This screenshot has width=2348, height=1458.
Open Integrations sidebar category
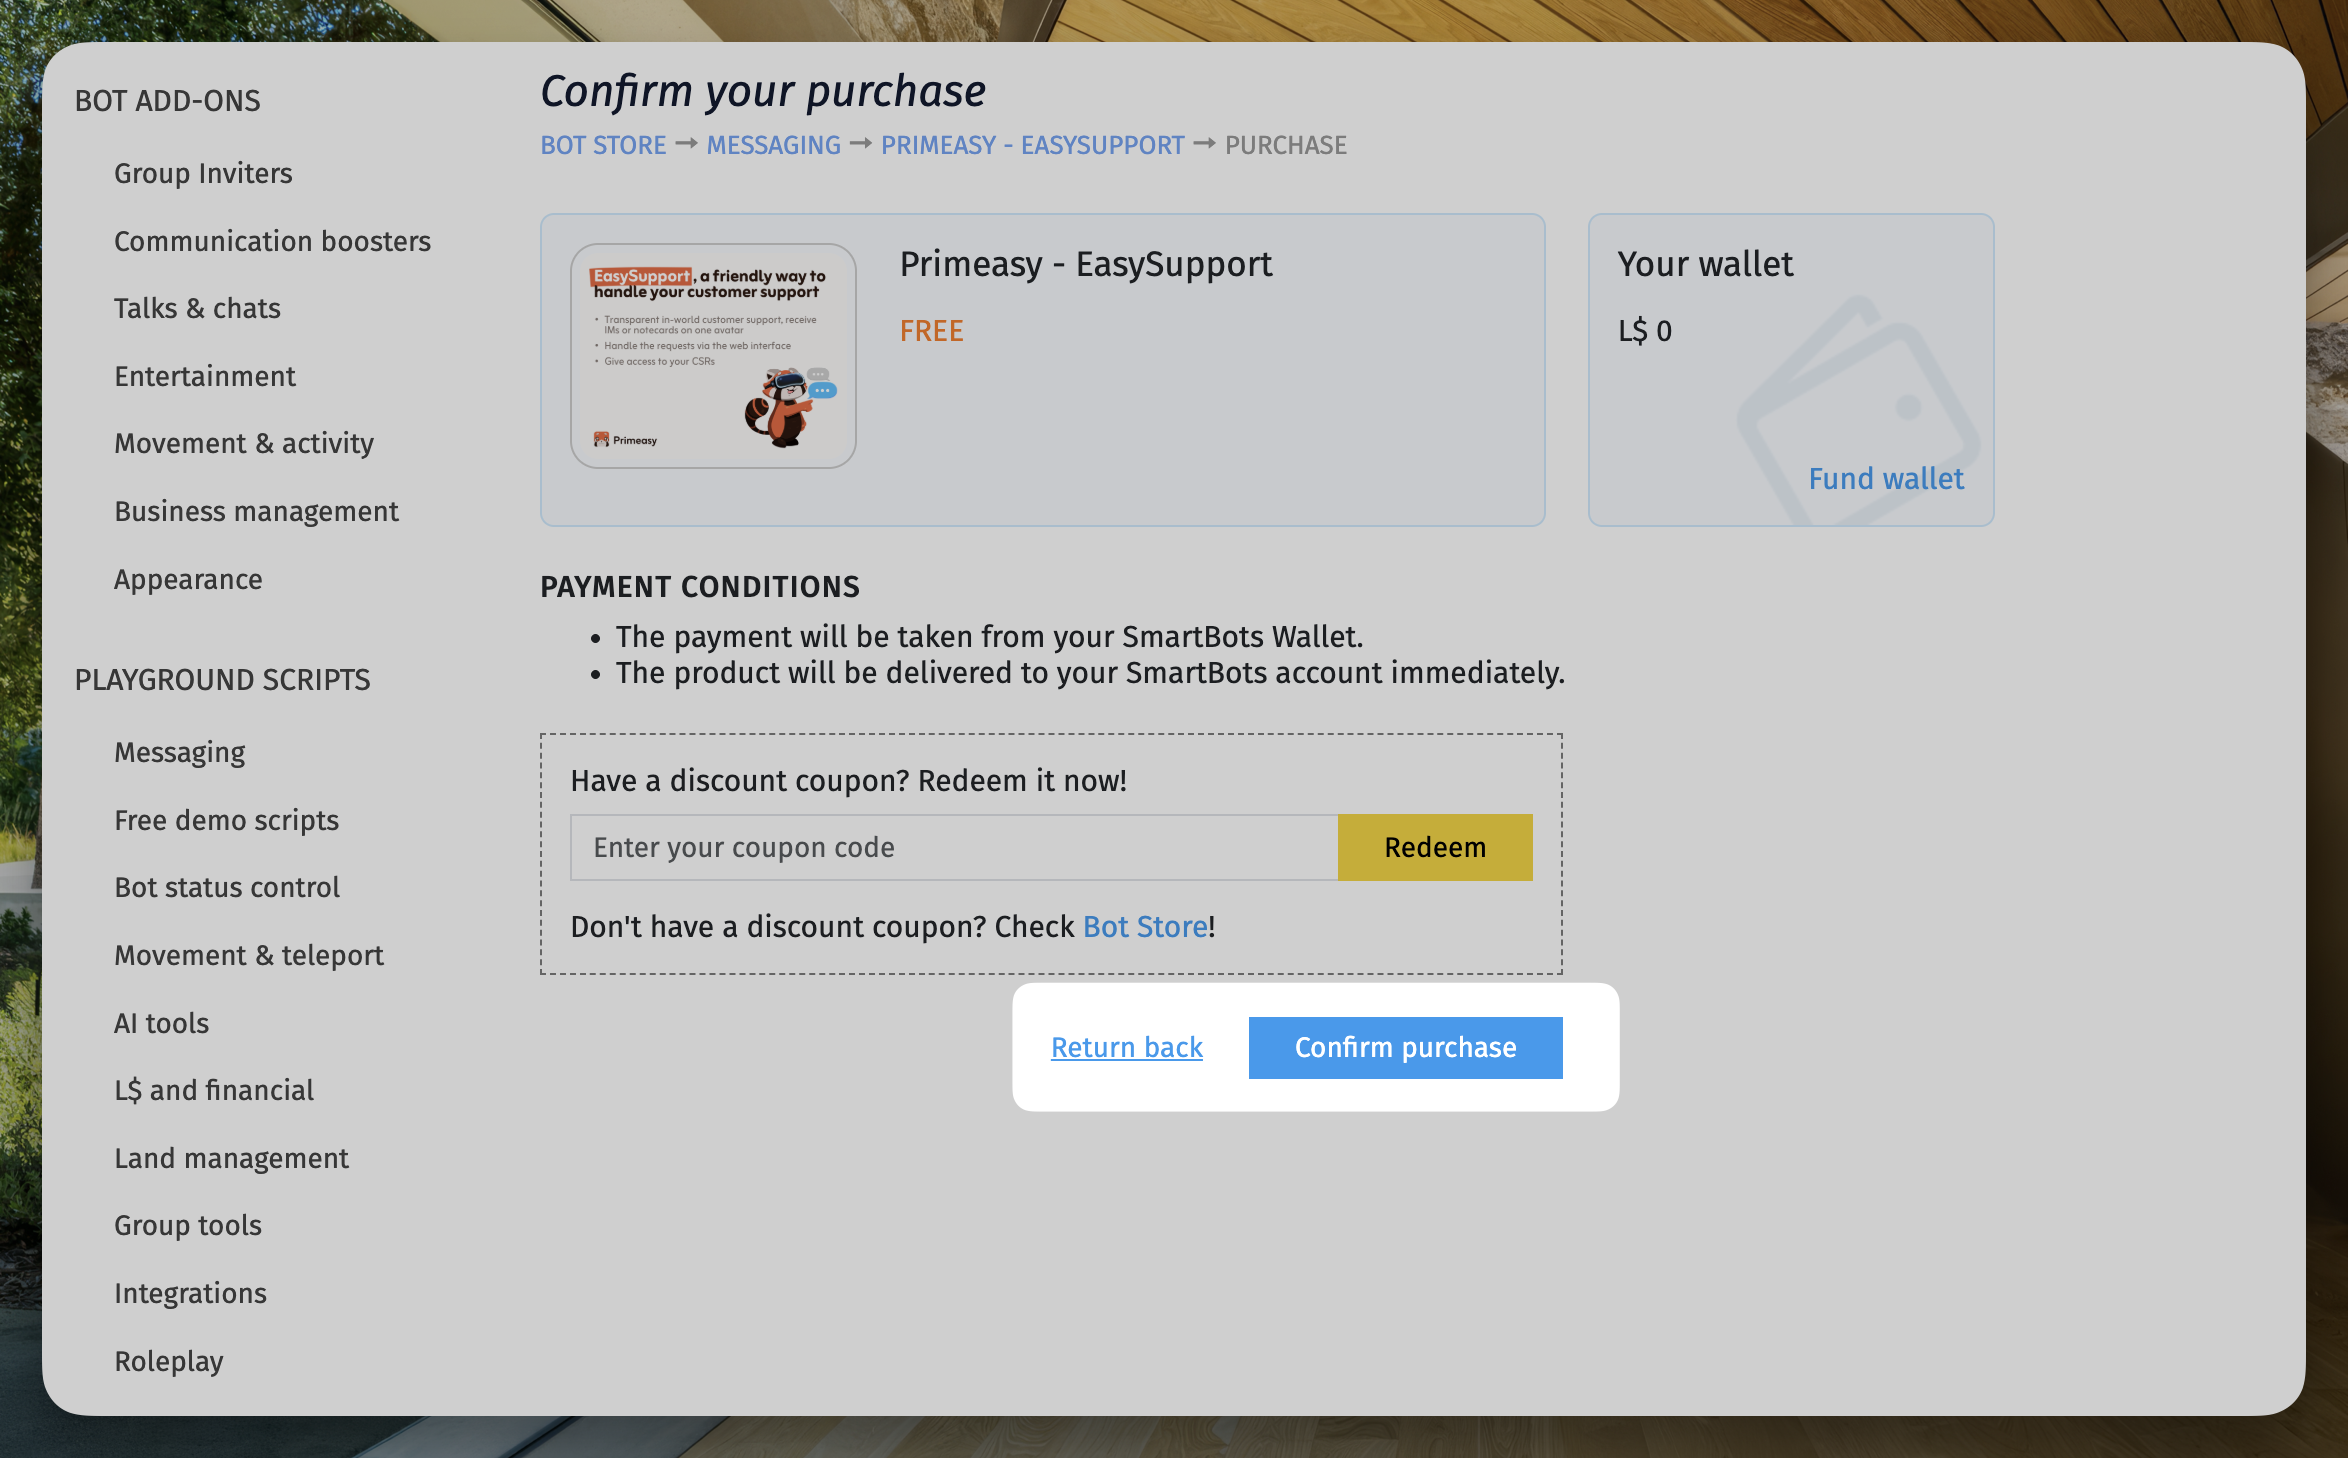tap(190, 1294)
